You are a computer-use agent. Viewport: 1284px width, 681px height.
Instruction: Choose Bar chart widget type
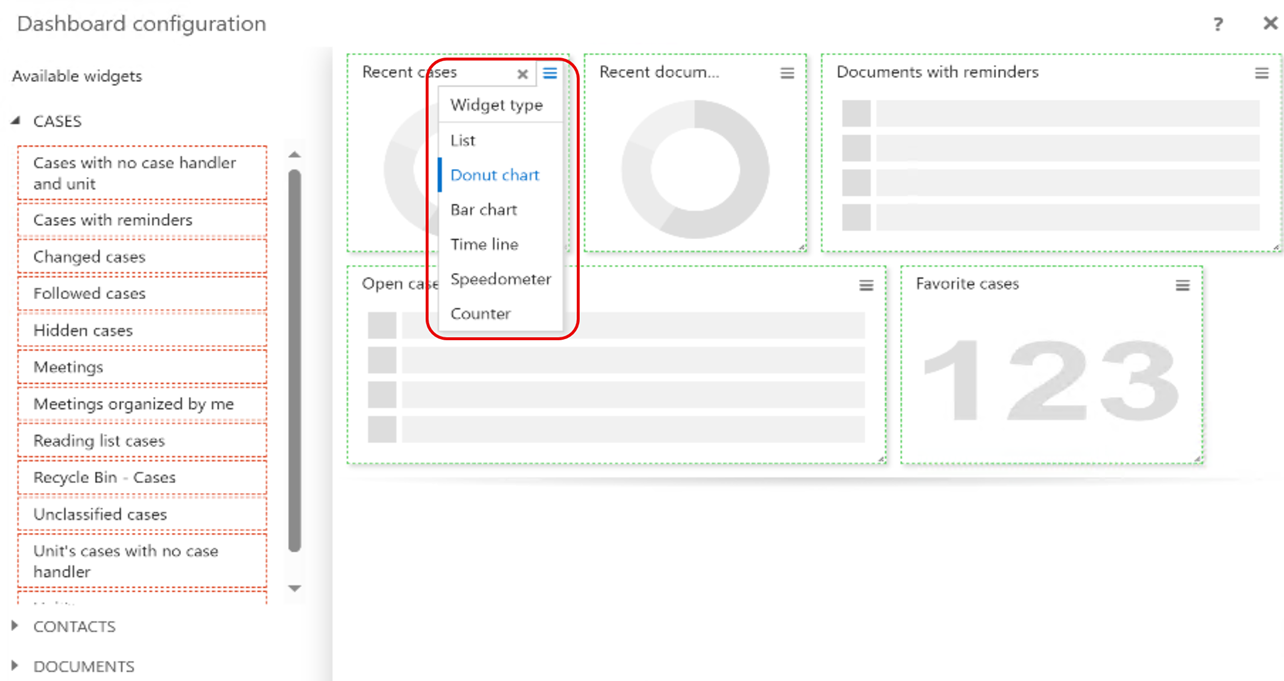(x=484, y=210)
